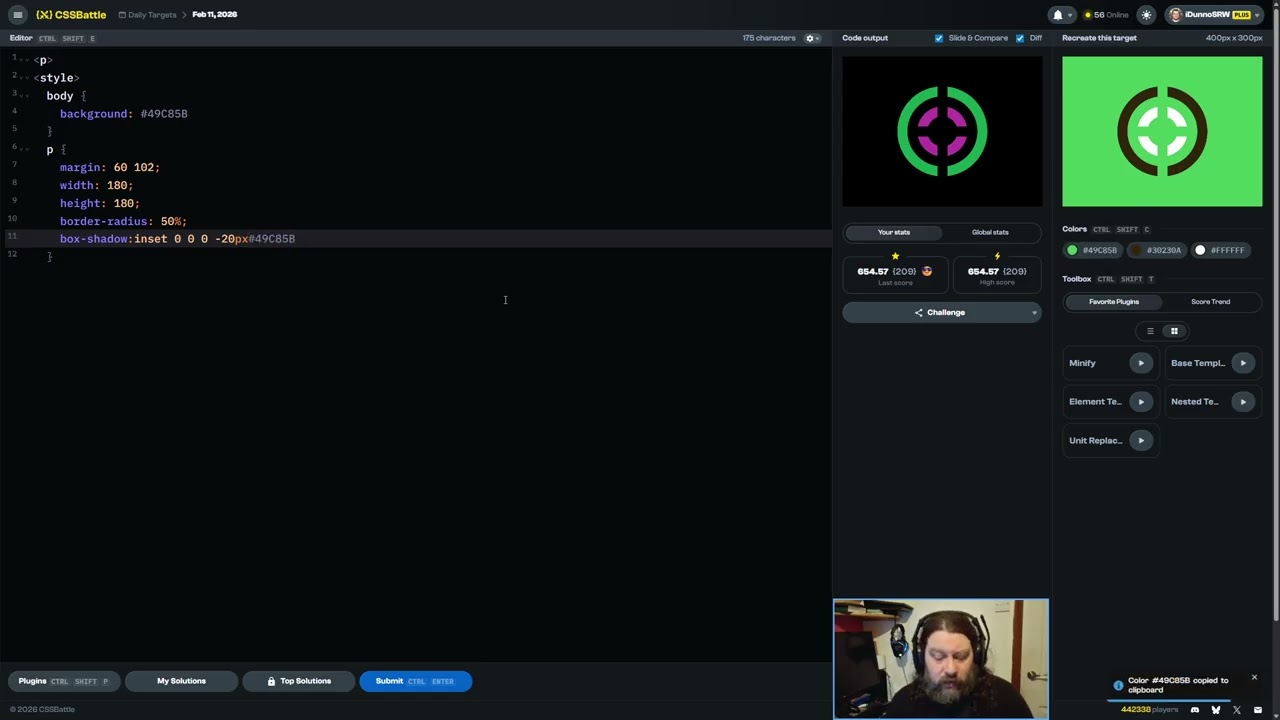Run the Nested Template plugin
The height and width of the screenshot is (720, 1280).
pyautogui.click(x=1242, y=401)
